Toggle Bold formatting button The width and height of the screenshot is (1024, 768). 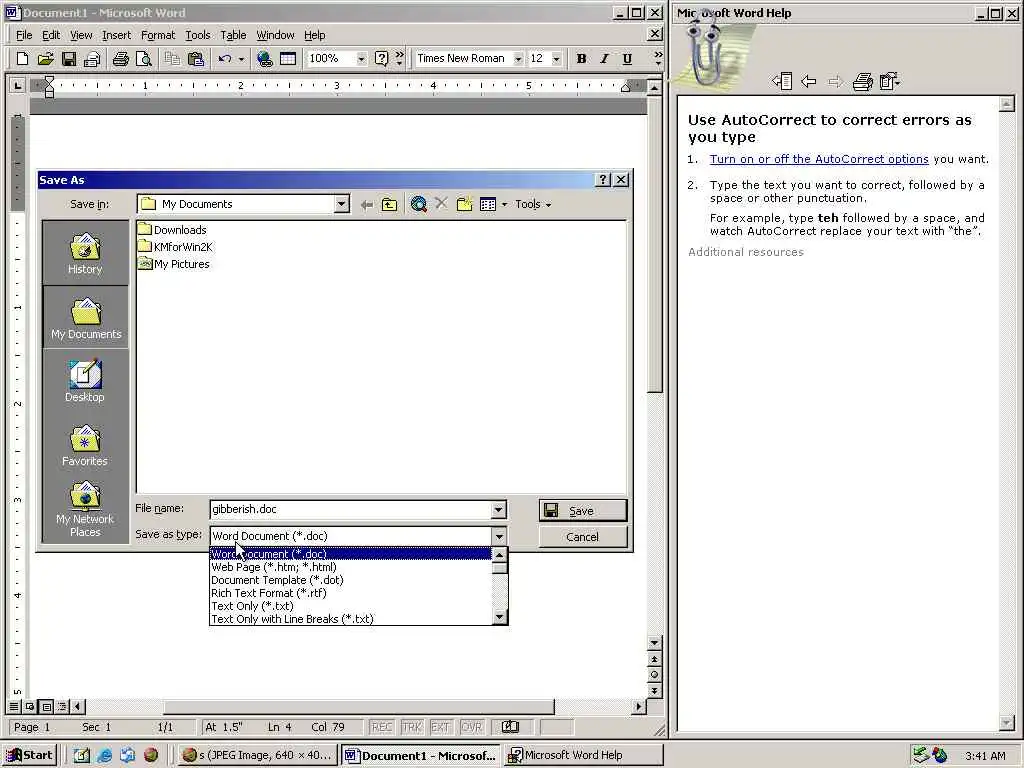click(581, 59)
